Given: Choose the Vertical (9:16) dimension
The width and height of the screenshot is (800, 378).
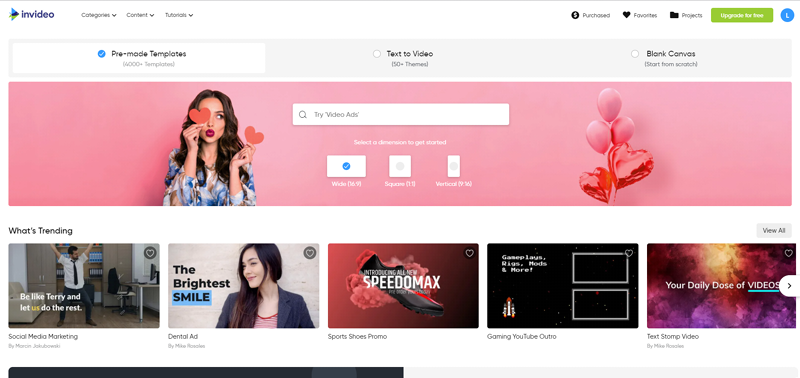Looking at the screenshot, I should pos(454,166).
